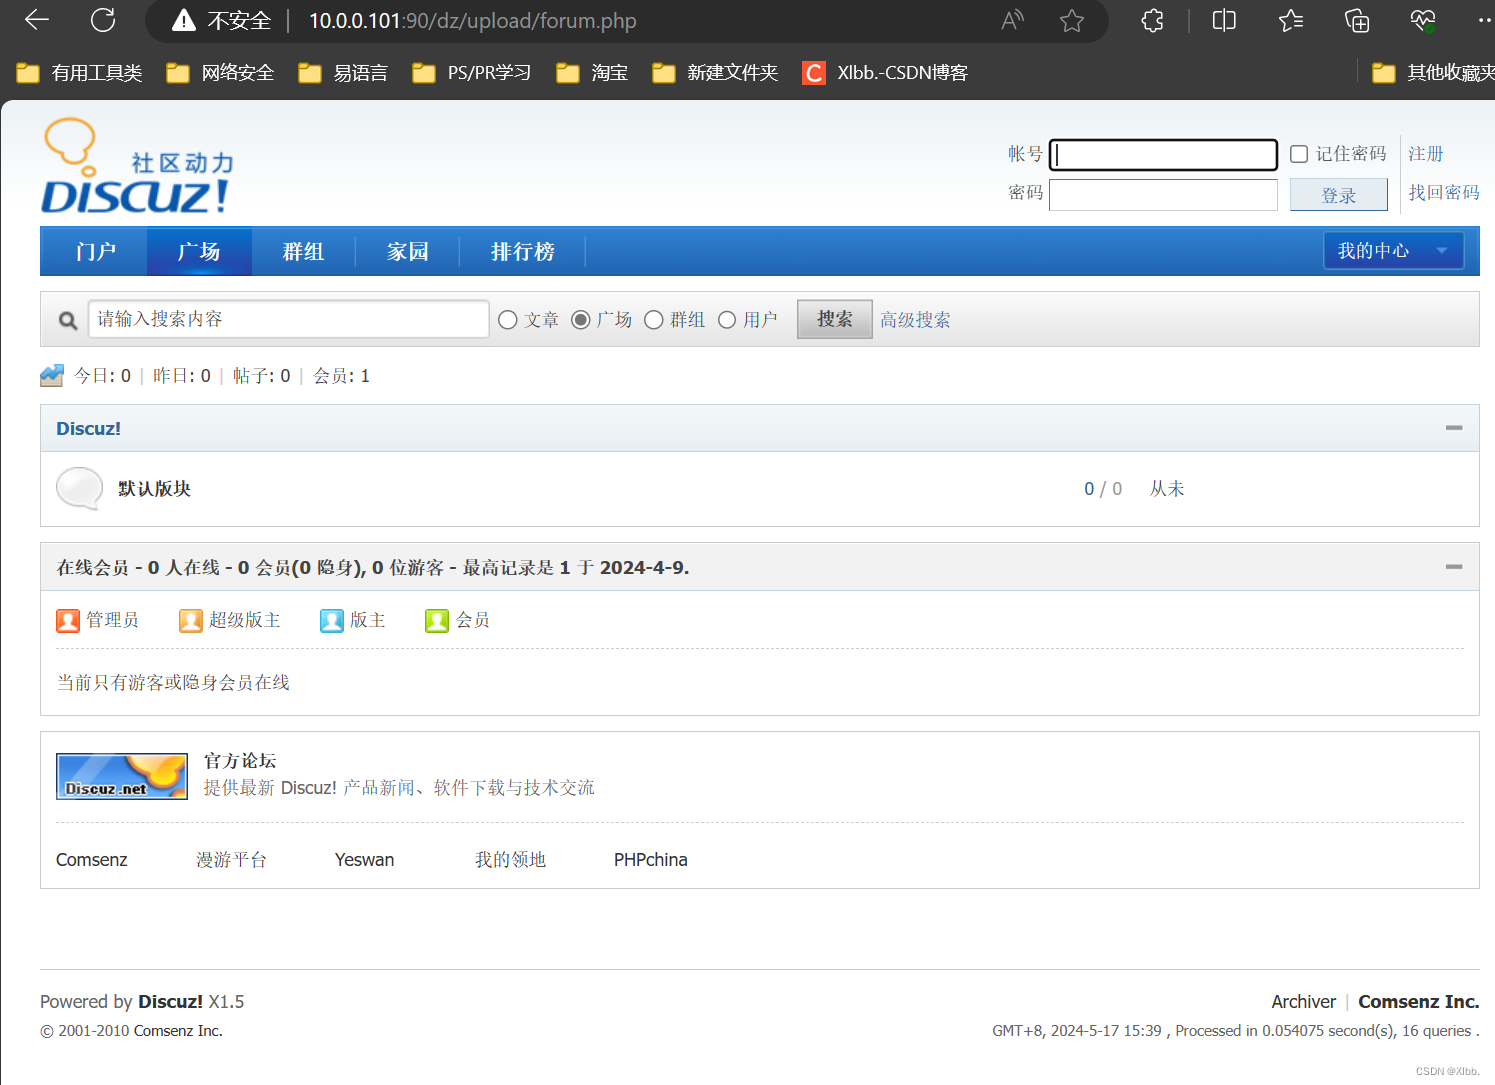Open Archiver footer link
Viewport: 1495px width, 1085px height.
tap(1304, 1002)
